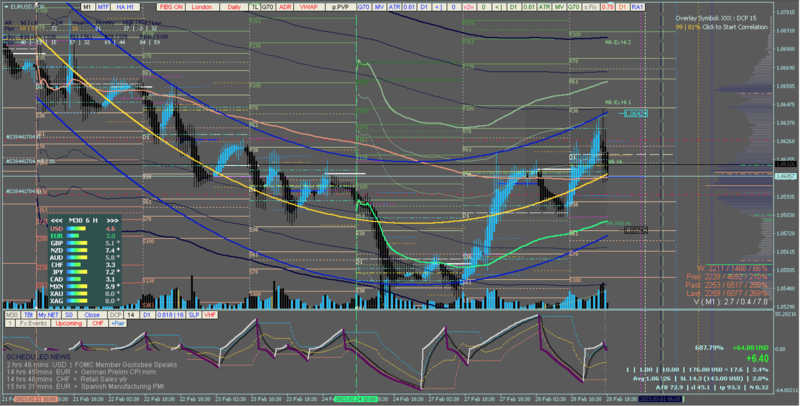Viewport: 800px width, 406px height.
Task: Click the blue-text ATR button
Action: pyautogui.click(x=394, y=7)
